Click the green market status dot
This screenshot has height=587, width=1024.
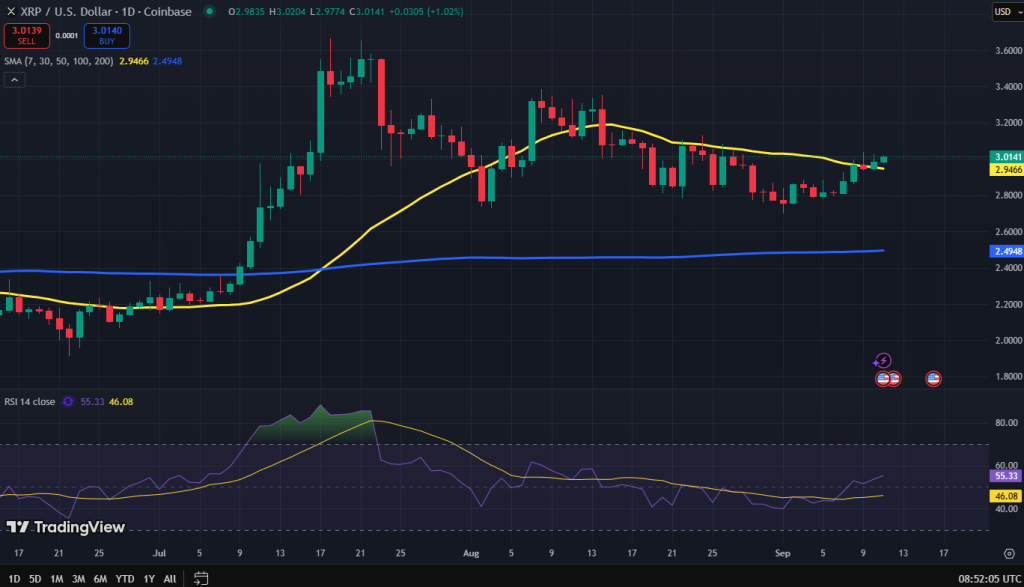[x=210, y=11]
